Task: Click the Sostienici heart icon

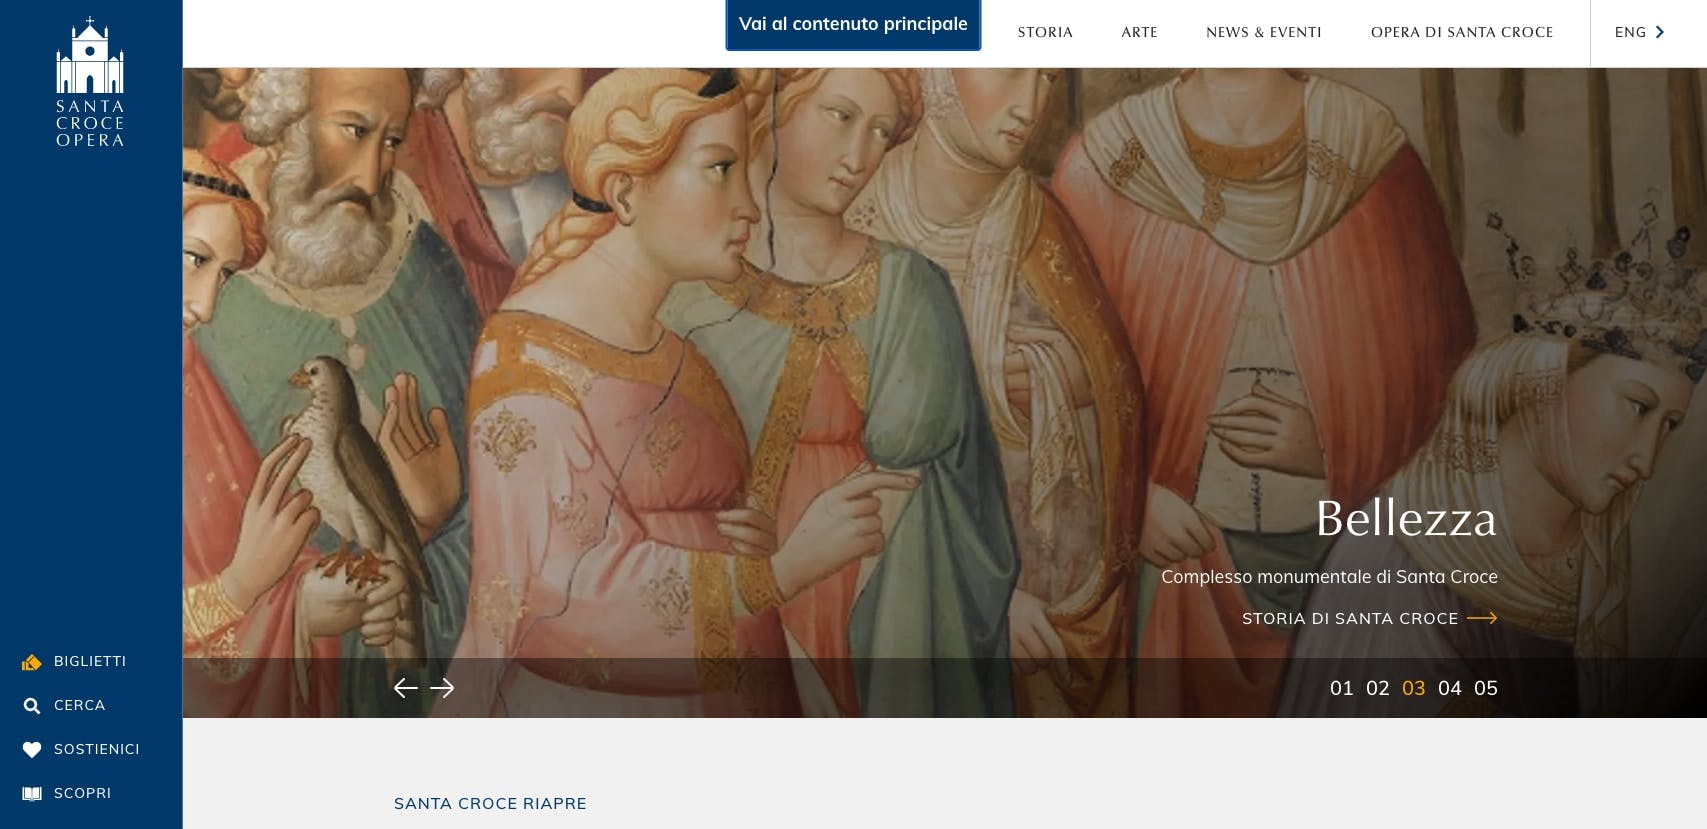Action: 32,750
